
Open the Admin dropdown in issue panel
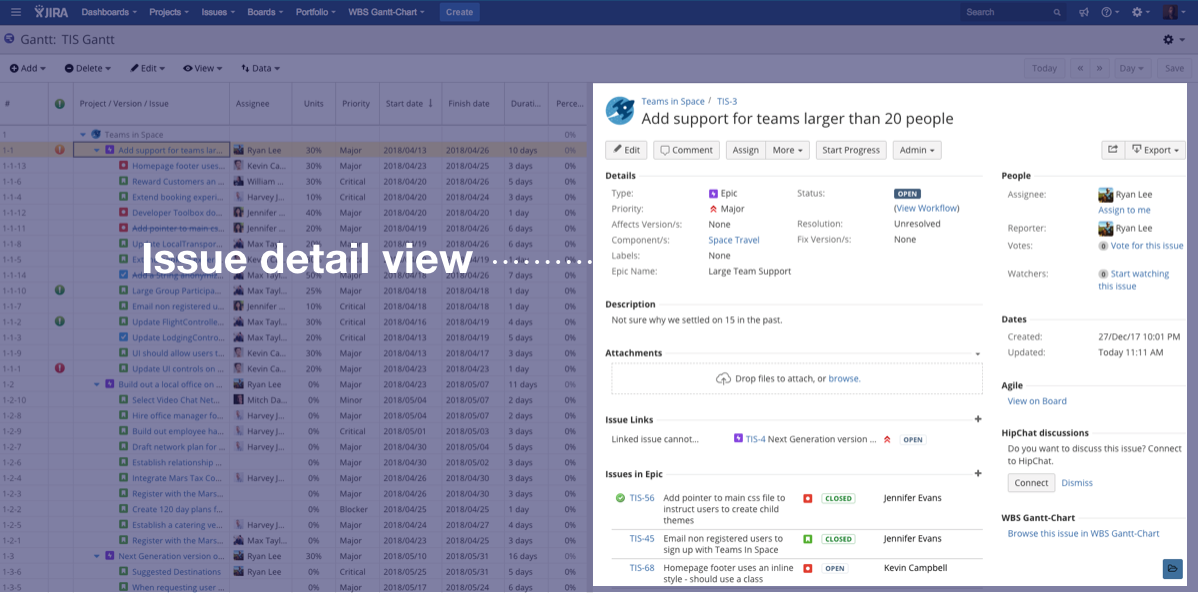pos(917,150)
